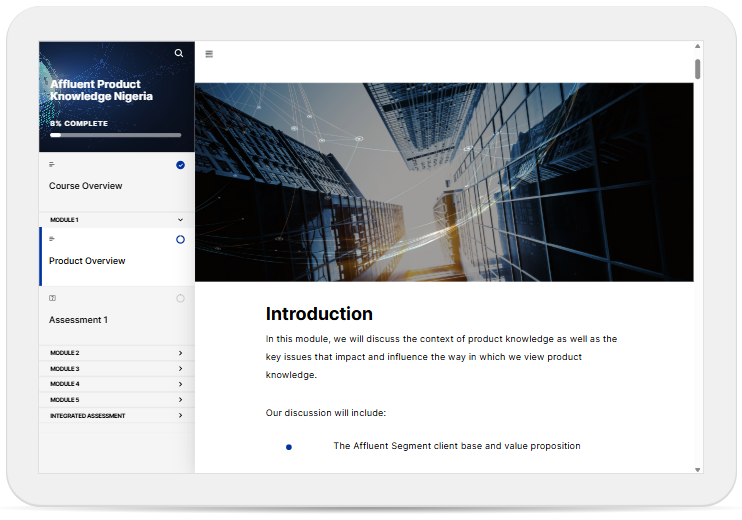Click the scrollbar up arrow

point(698,46)
